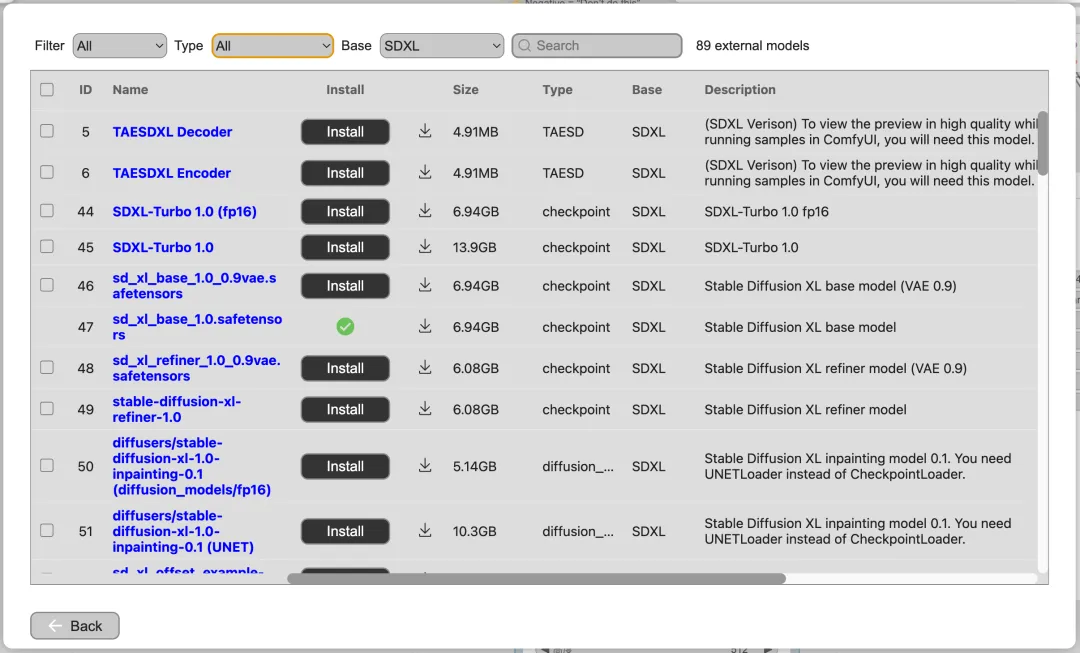This screenshot has height=653, width=1080.
Task: Click download icon for TAESDXL Decoder row
Action: point(425,131)
